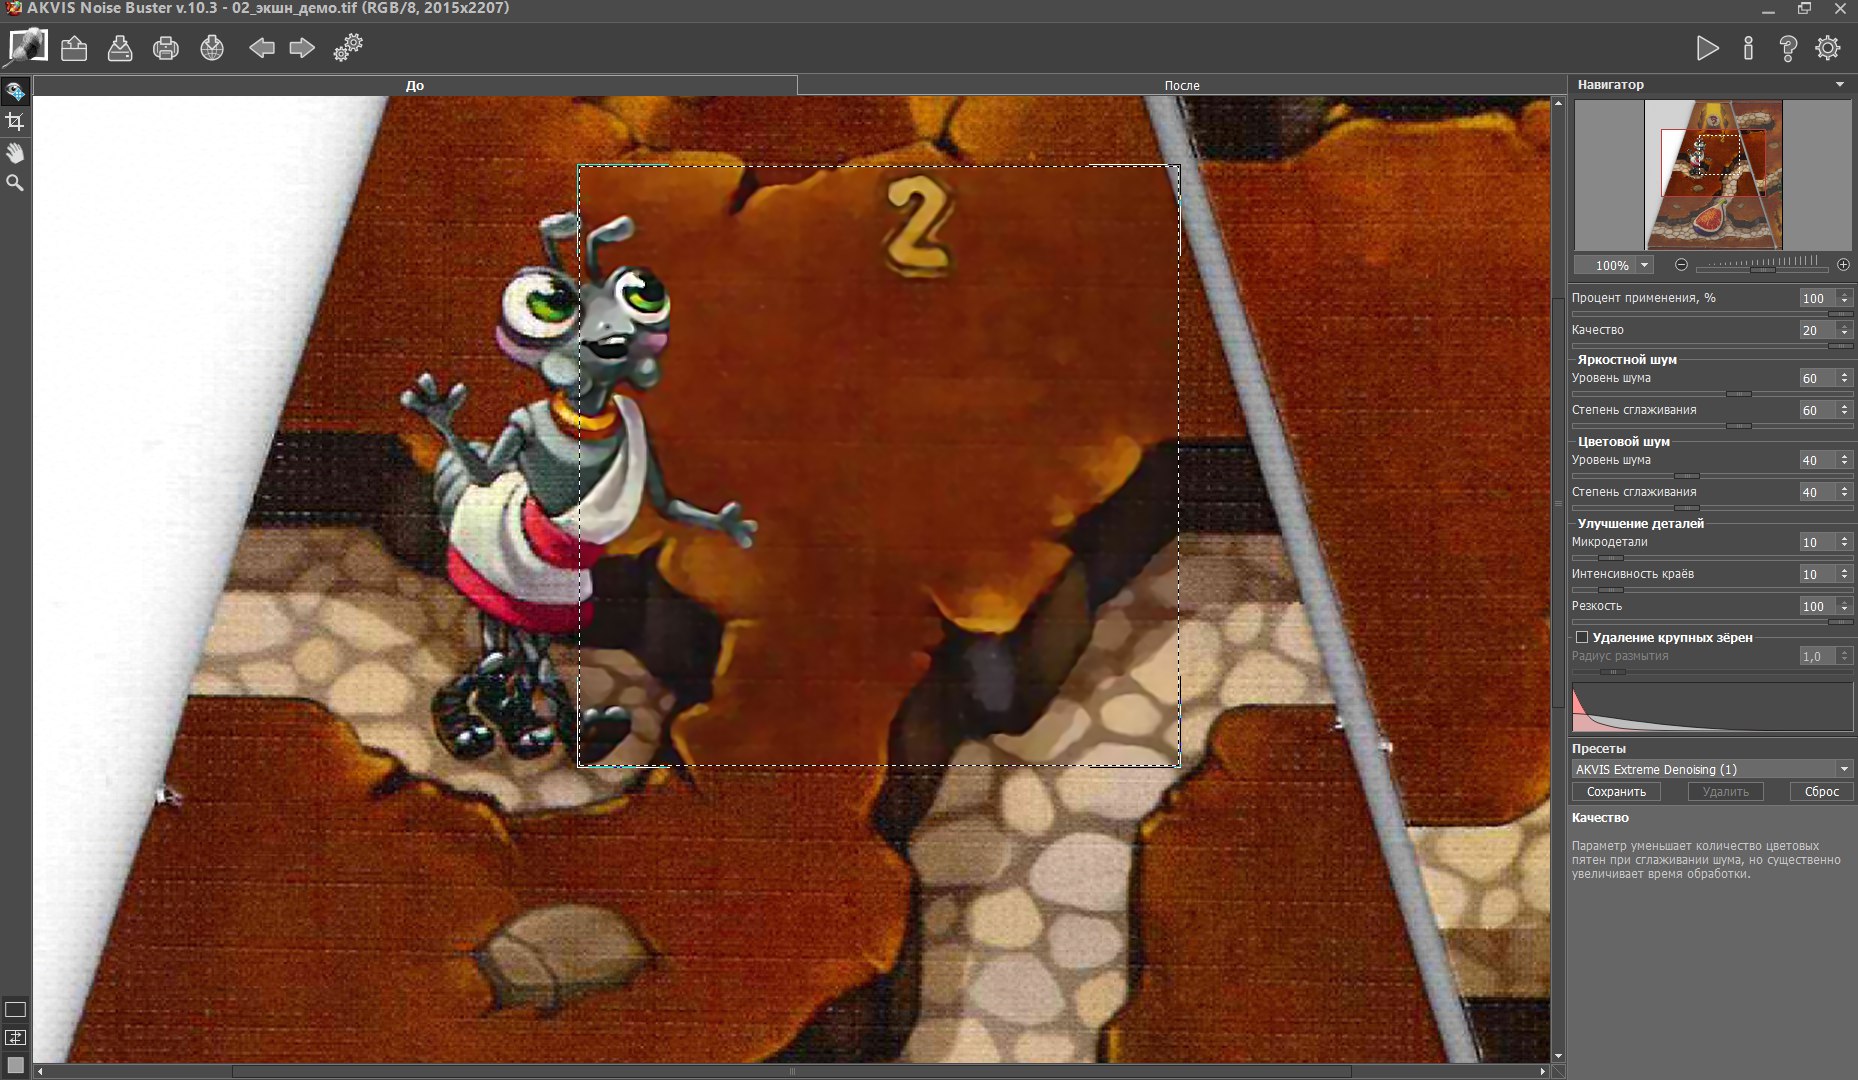Click Цветовой шум Уровень шума value field

[1818, 460]
